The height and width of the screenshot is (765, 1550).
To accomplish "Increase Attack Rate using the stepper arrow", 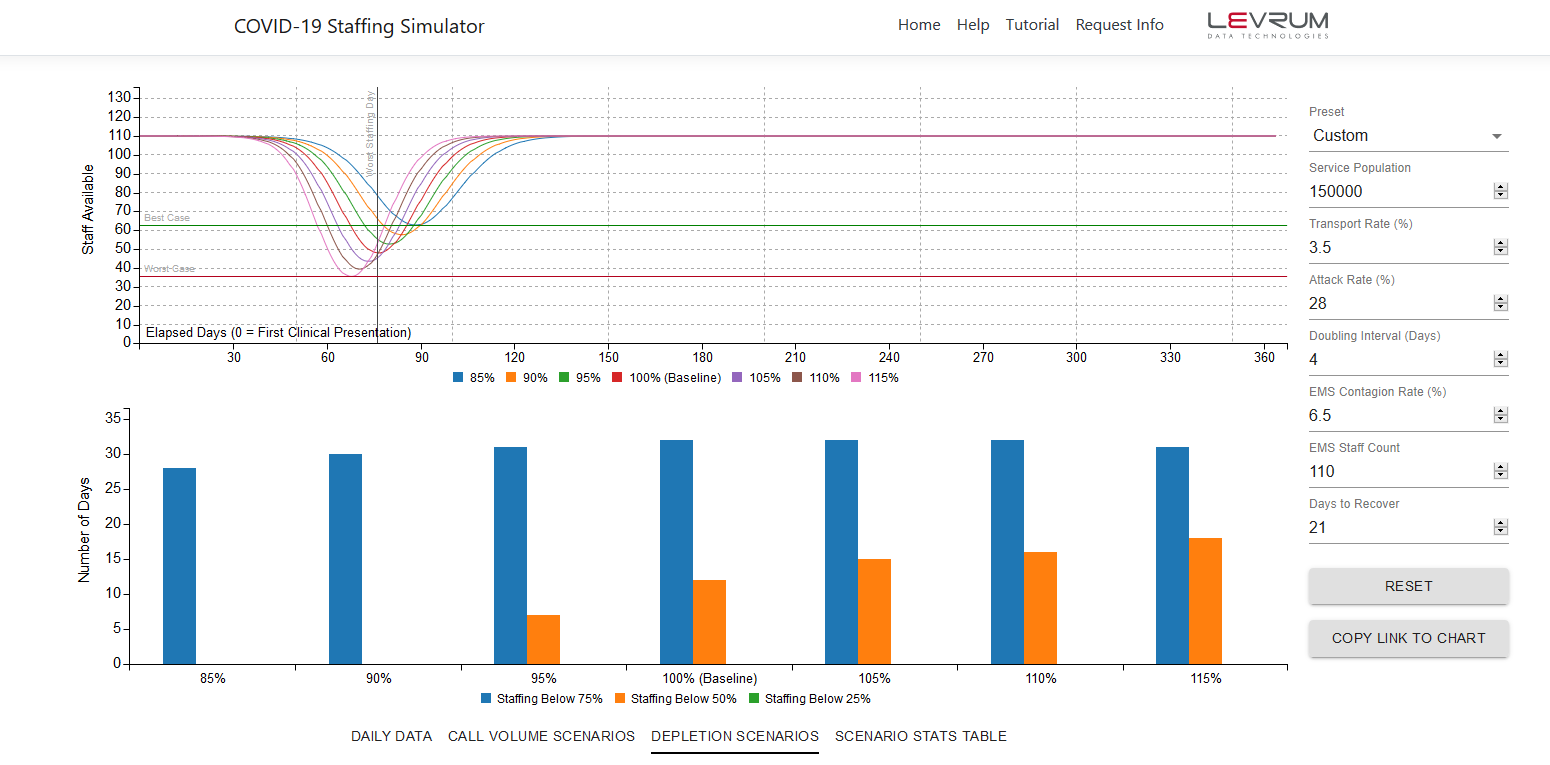I will [1501, 298].
